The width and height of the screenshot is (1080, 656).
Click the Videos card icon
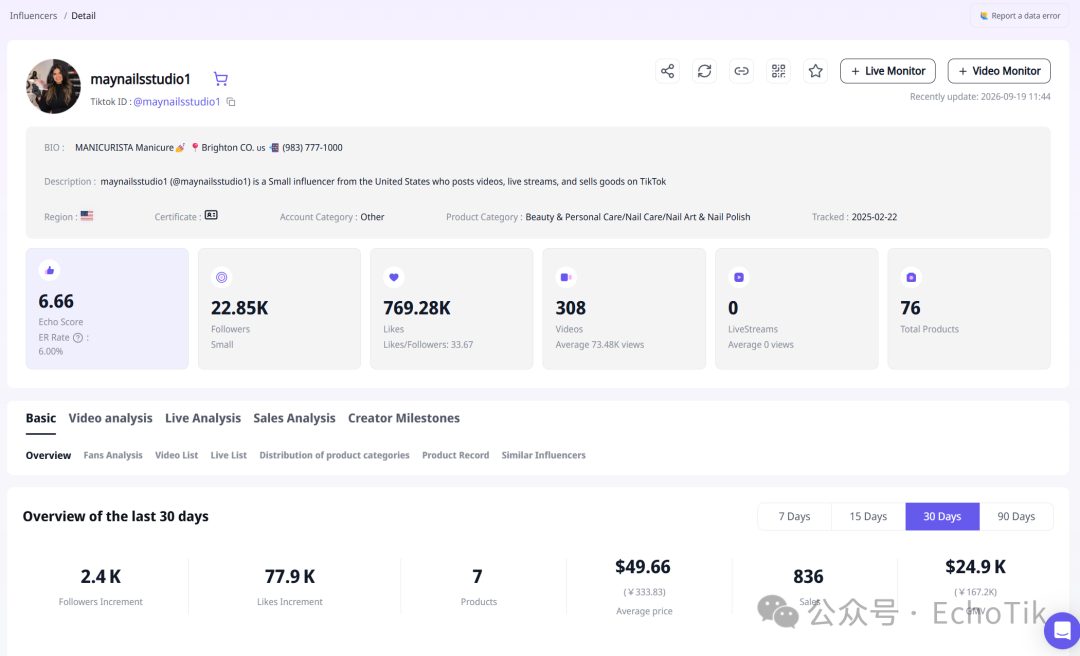tap(566, 277)
